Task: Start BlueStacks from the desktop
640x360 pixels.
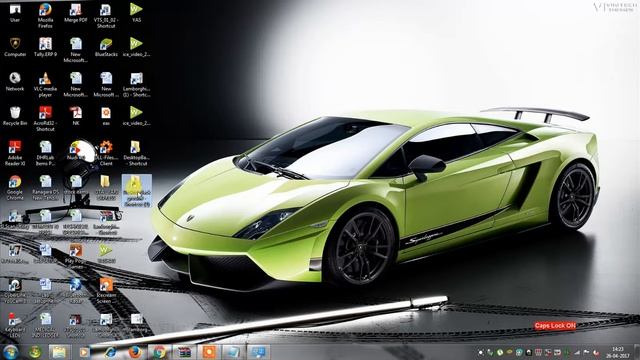Action: point(106,47)
